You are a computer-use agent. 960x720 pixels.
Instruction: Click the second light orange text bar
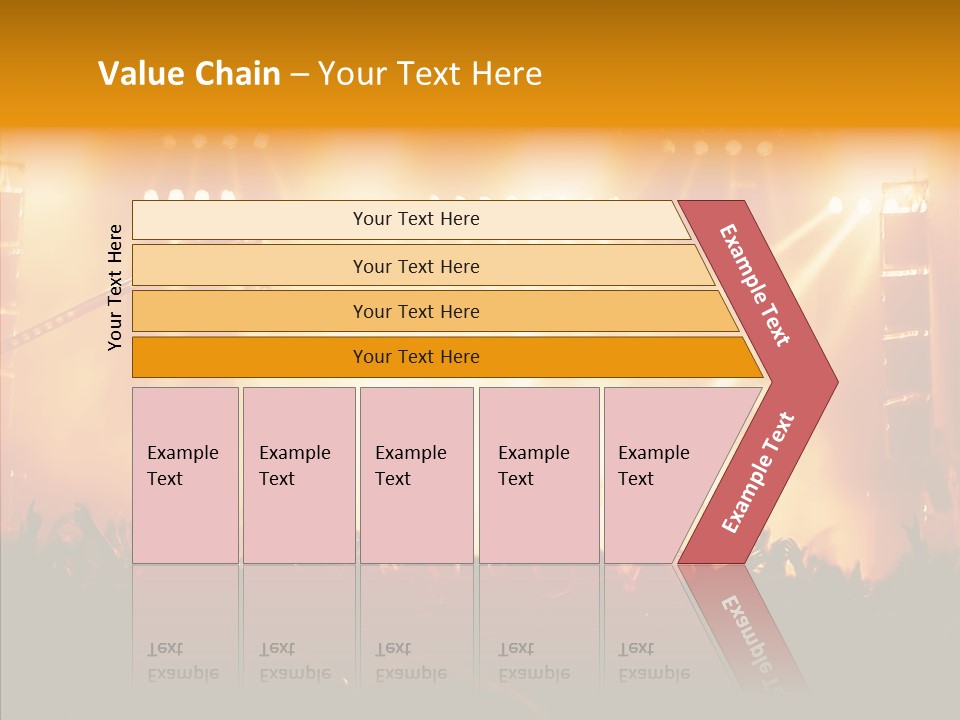click(x=415, y=266)
